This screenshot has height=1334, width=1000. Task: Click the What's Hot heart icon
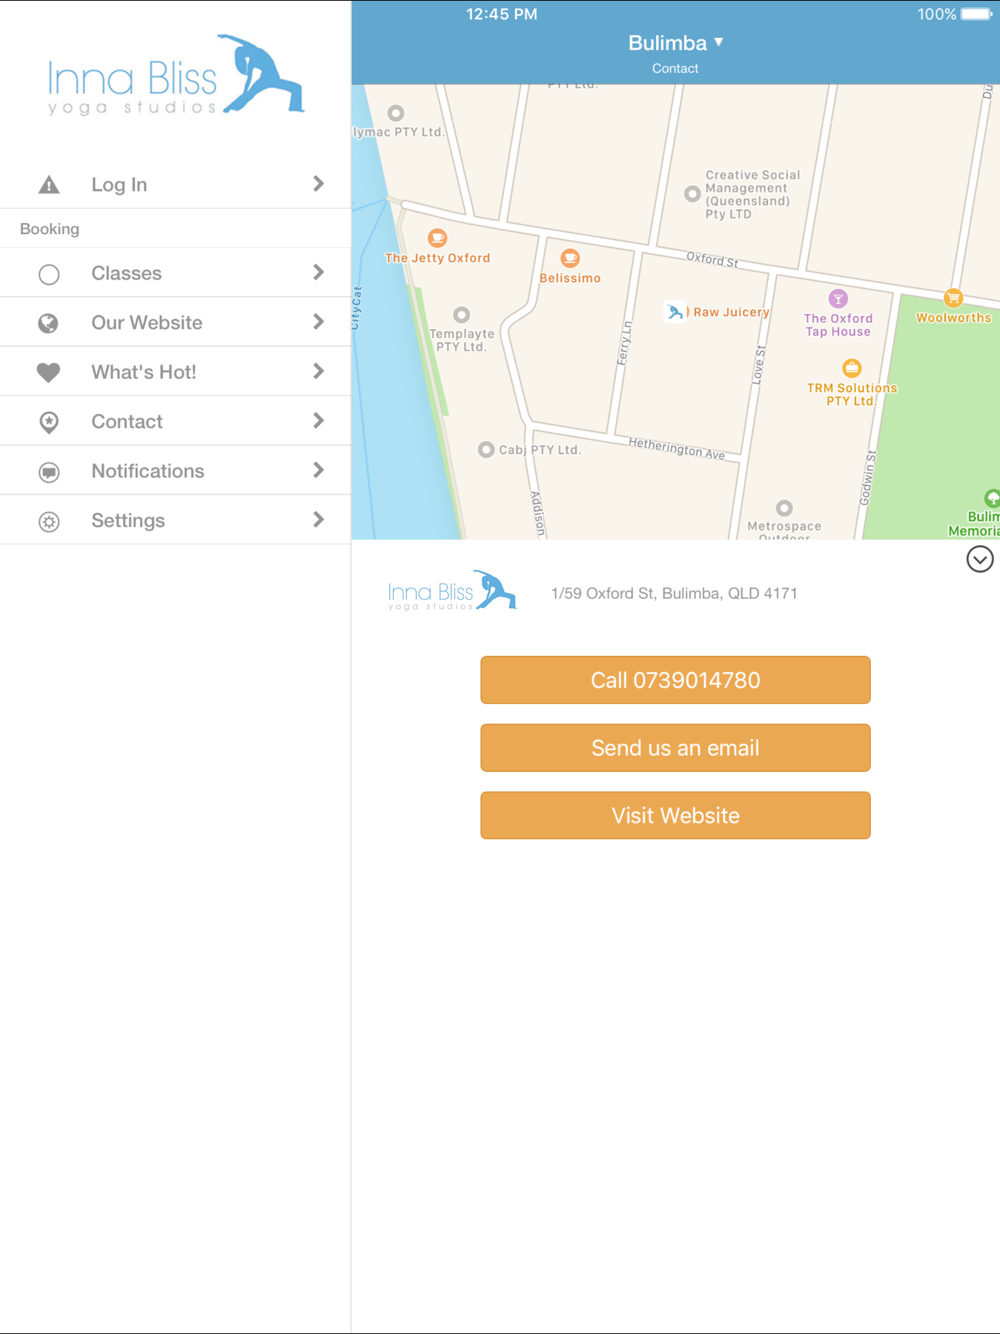point(48,372)
